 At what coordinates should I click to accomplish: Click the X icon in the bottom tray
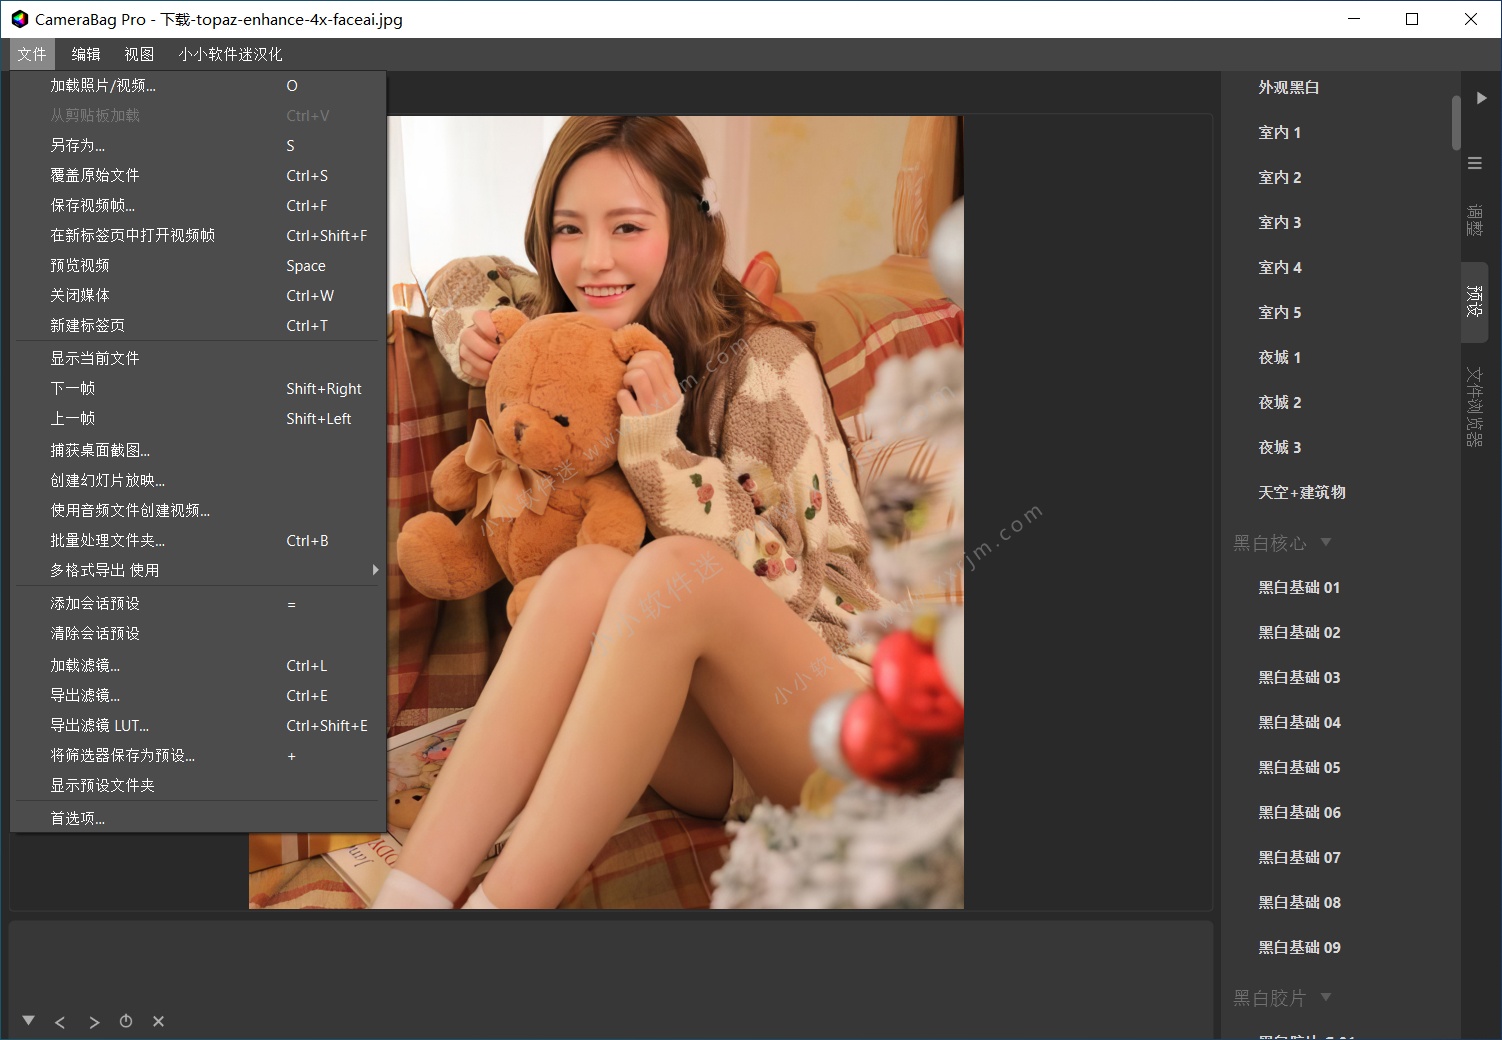(158, 1021)
